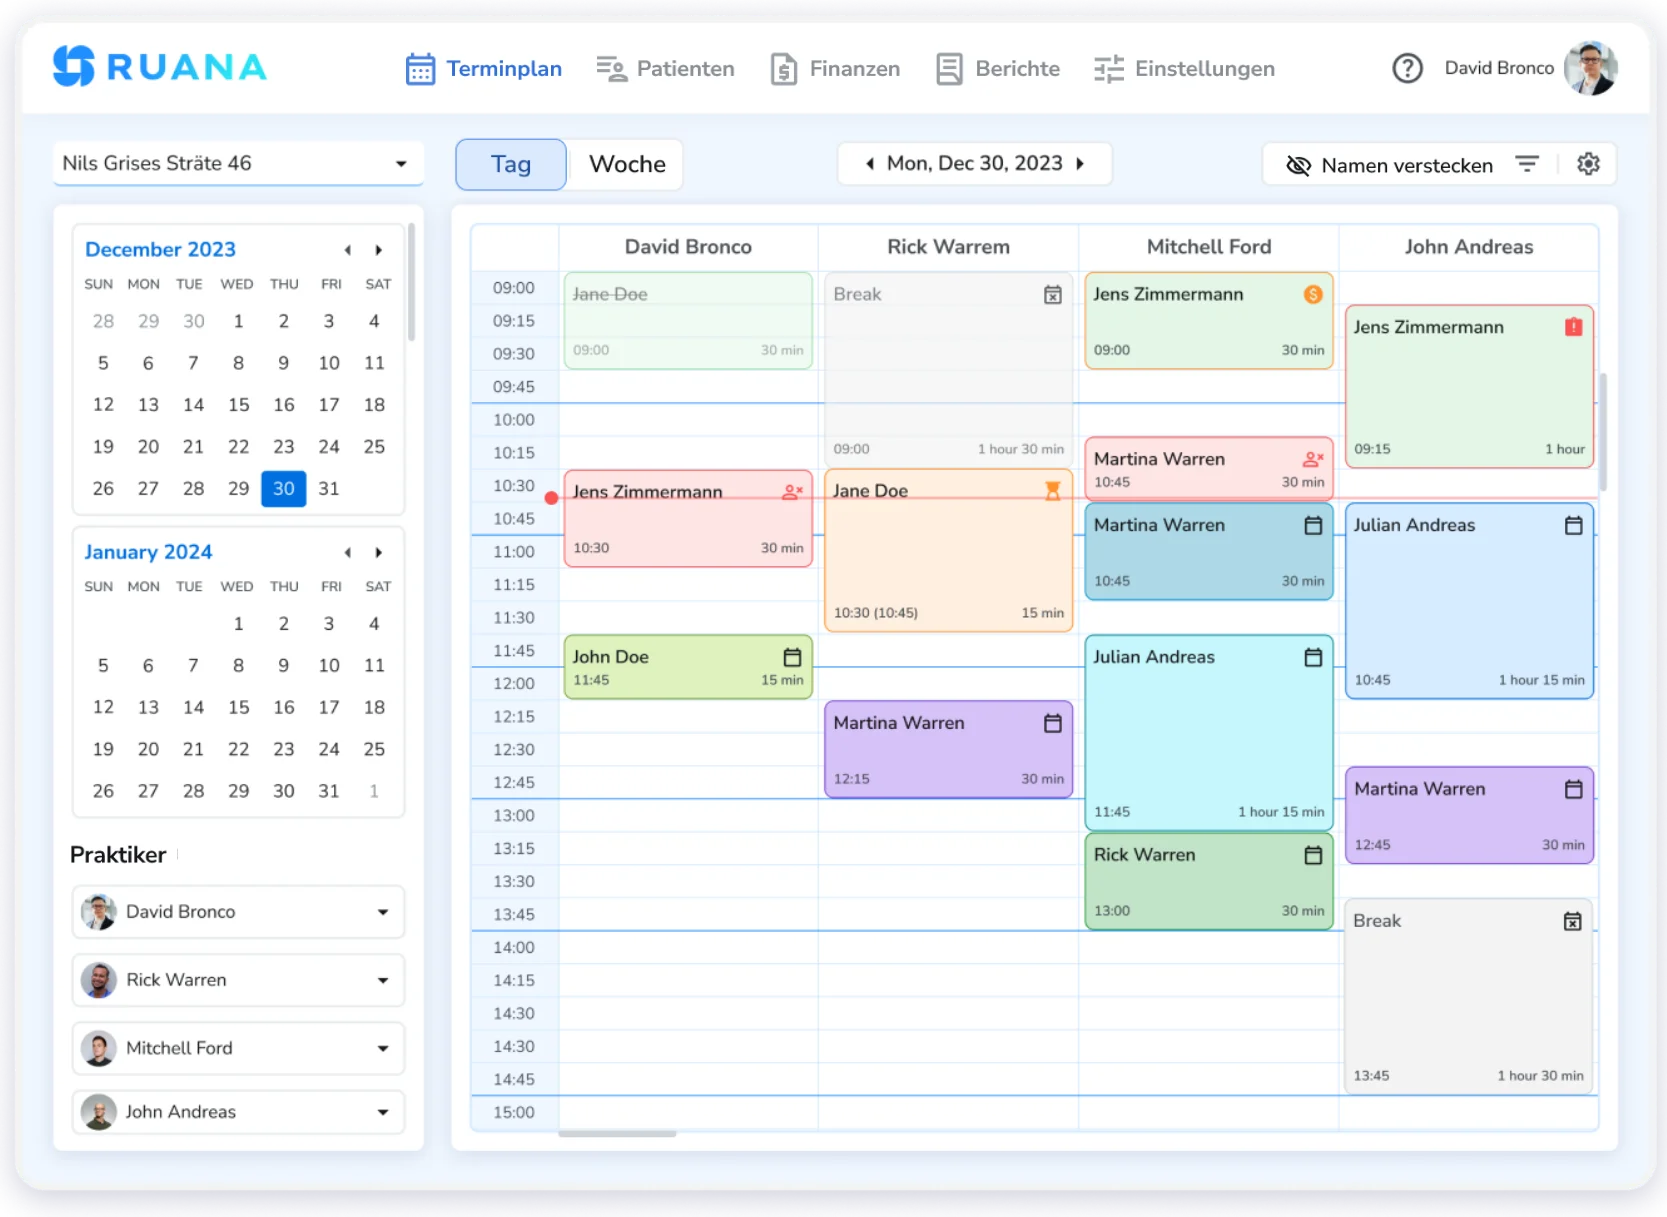Open the Terminplan calendar icon

point(420,67)
